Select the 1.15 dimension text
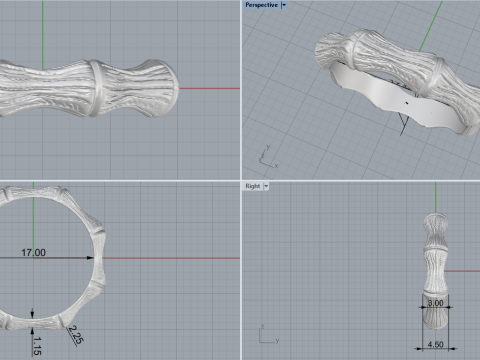The width and height of the screenshot is (480, 360). 37,346
